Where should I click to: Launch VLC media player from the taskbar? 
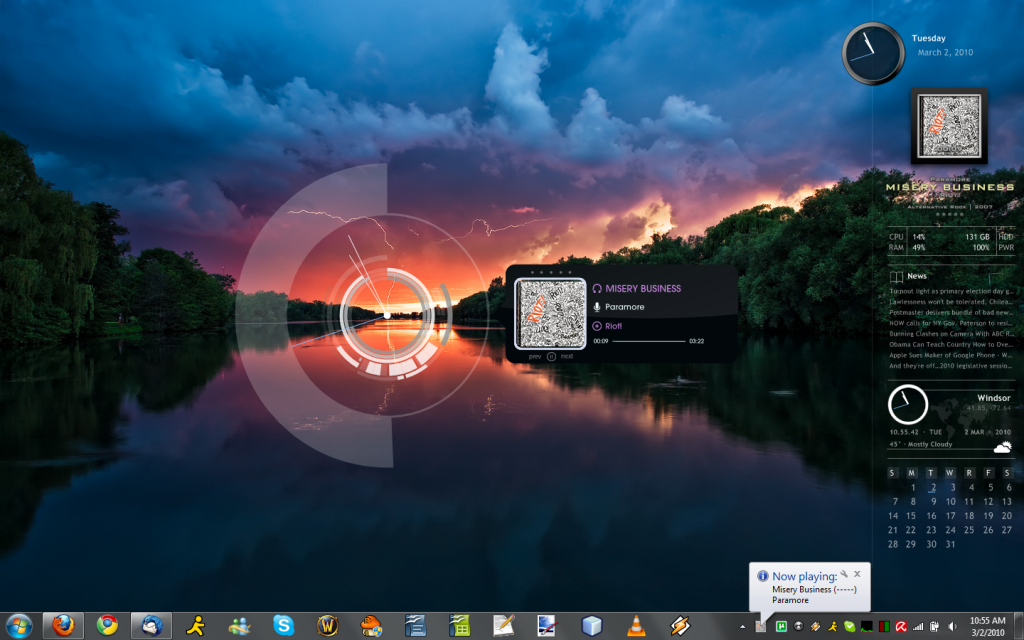click(x=635, y=626)
